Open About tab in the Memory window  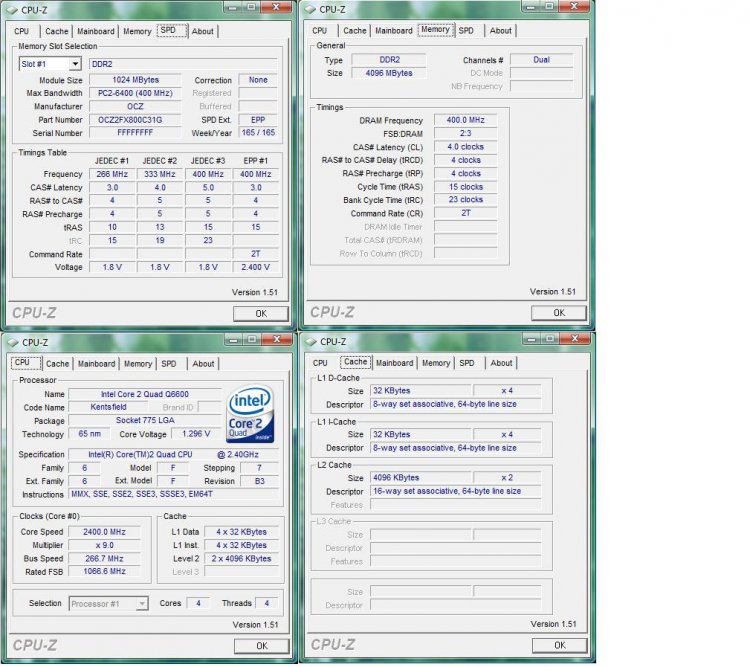point(501,31)
